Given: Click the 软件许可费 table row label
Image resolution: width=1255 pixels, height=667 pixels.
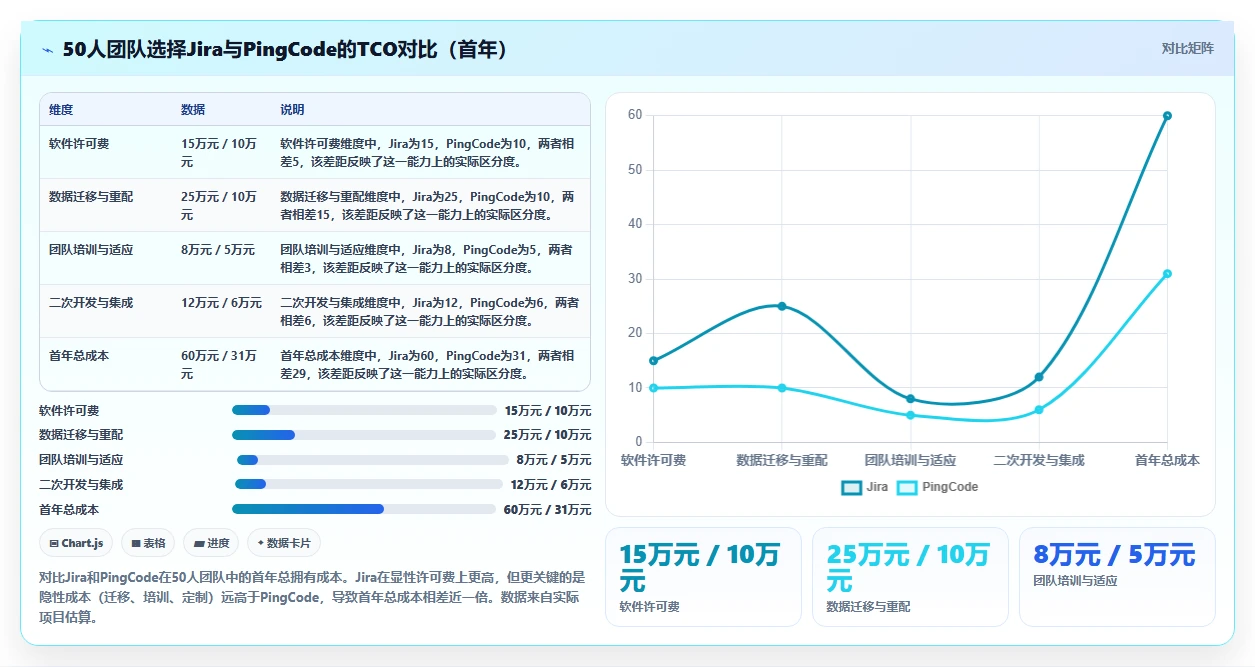Looking at the screenshot, I should tap(79, 144).
